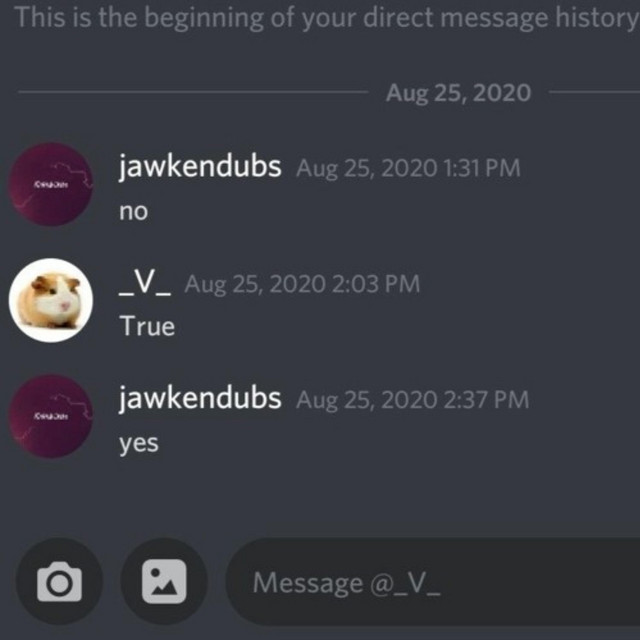Open _V_ guinea pig avatar

coord(51,300)
